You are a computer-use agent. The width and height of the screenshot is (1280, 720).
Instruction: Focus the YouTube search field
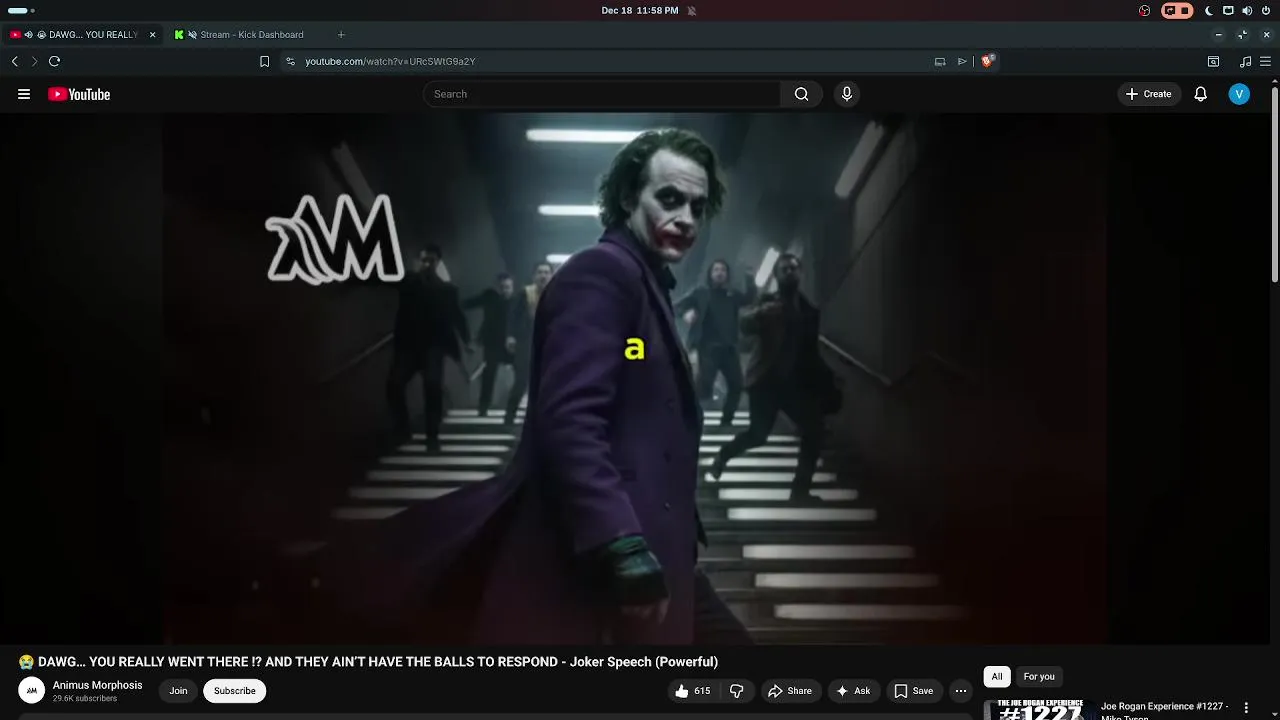(602, 94)
